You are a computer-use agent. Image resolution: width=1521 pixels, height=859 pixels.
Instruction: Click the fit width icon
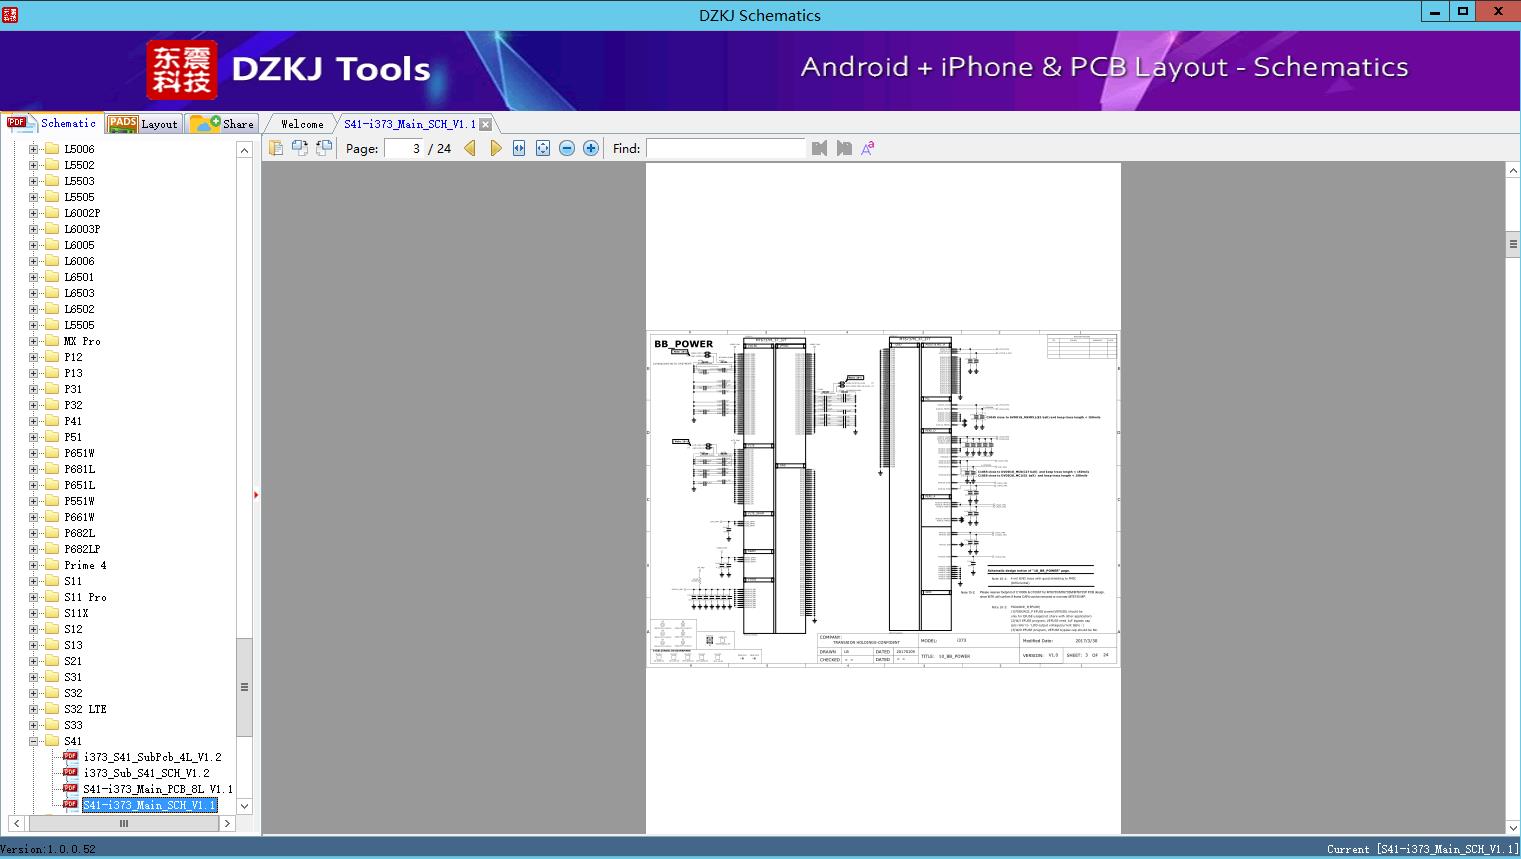click(x=519, y=148)
